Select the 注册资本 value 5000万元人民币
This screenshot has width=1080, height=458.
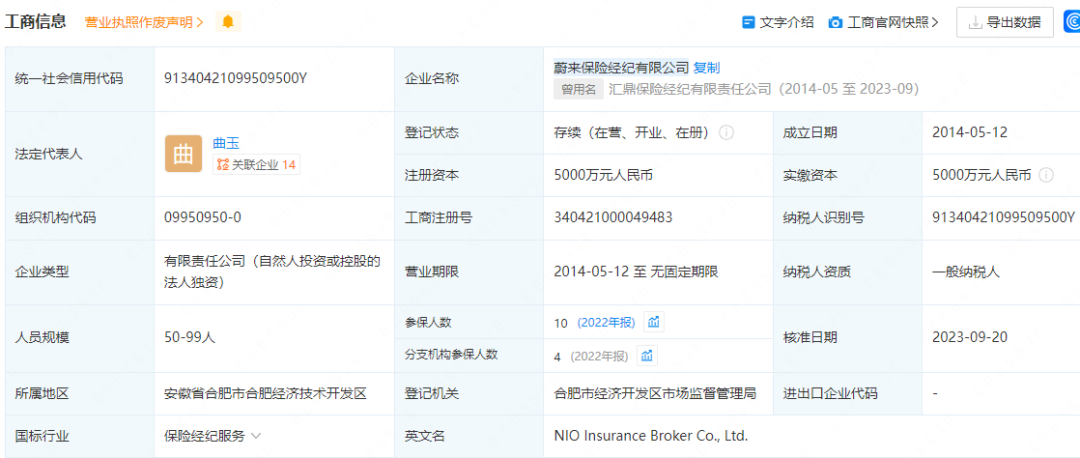[603, 176]
